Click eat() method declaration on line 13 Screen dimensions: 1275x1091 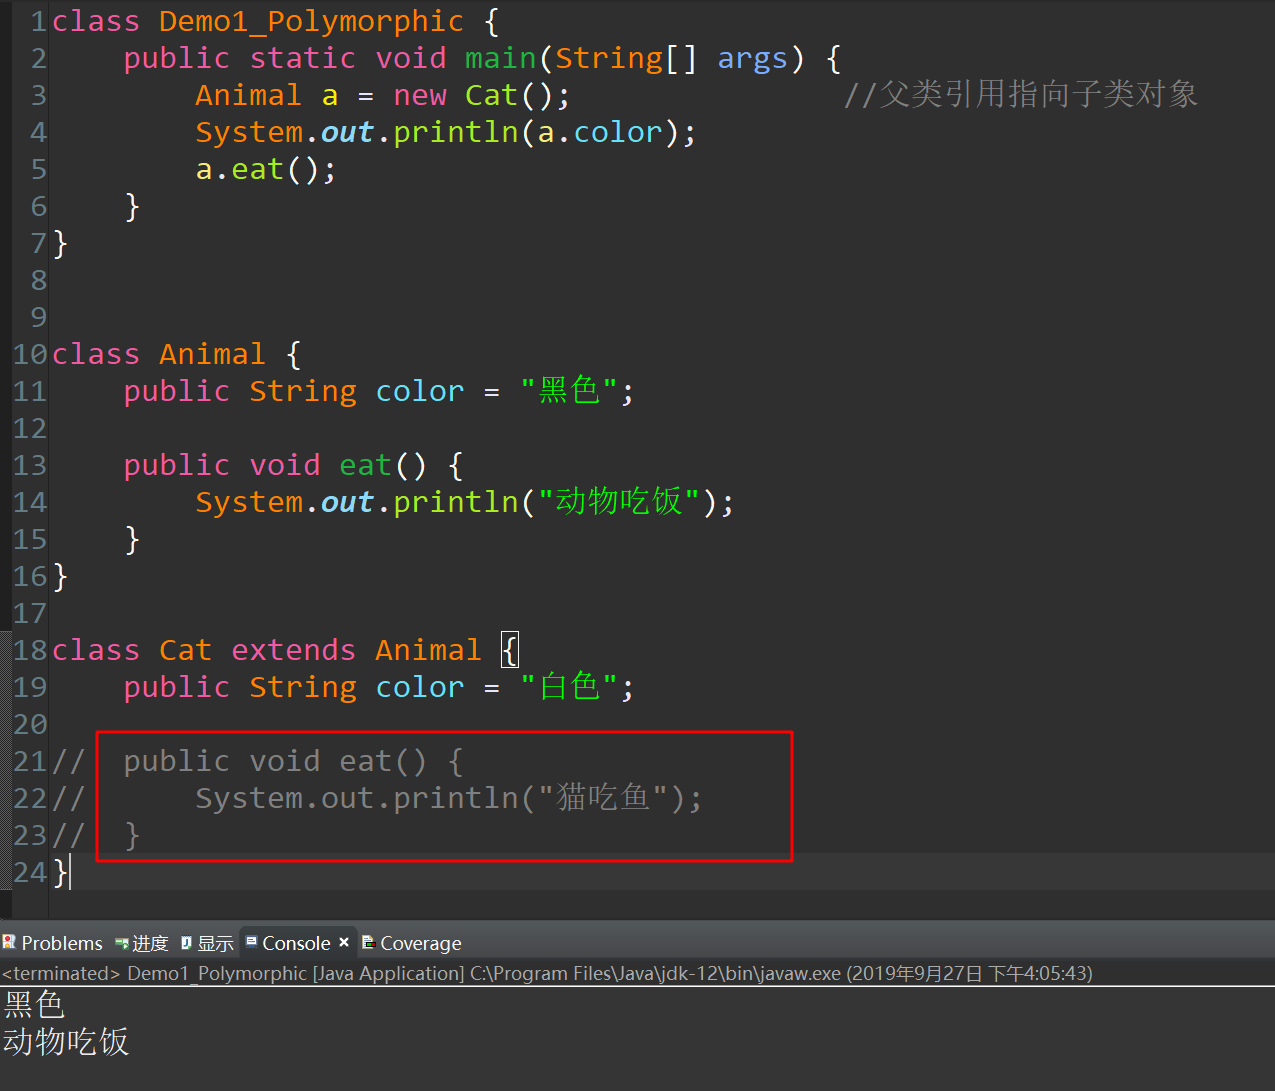point(383,465)
